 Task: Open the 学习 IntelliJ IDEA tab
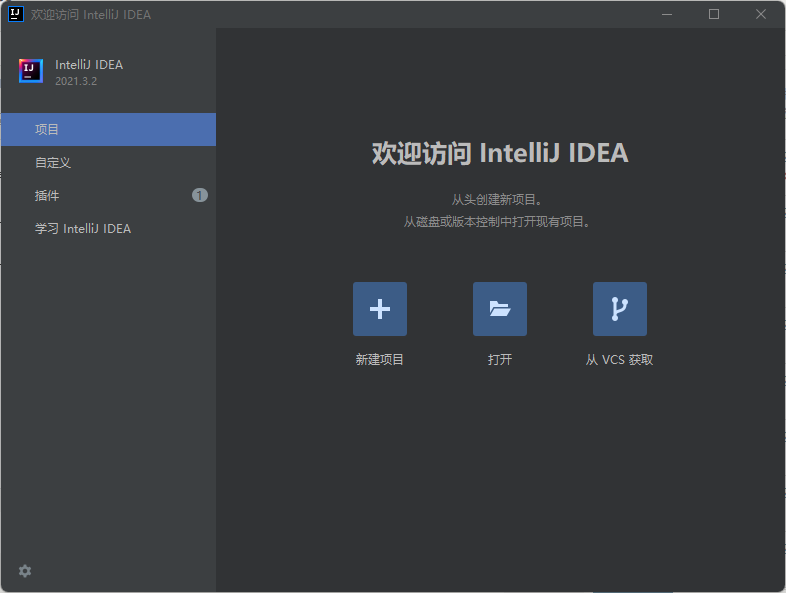tap(108, 229)
